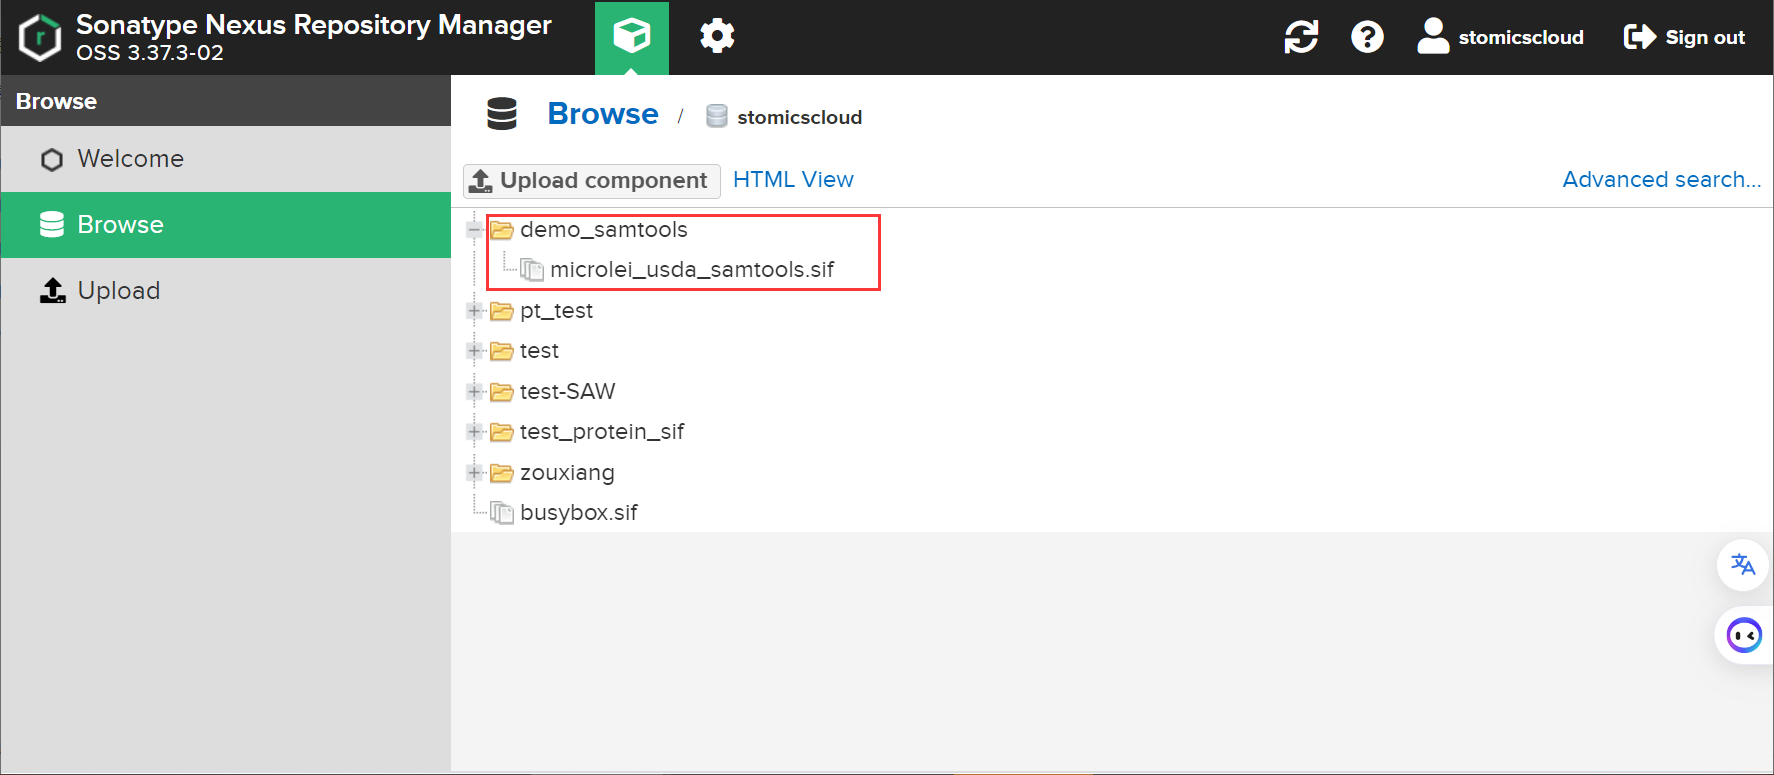The width and height of the screenshot is (1774, 775).
Task: Click the Browse cube icon in header
Action: (x=631, y=37)
